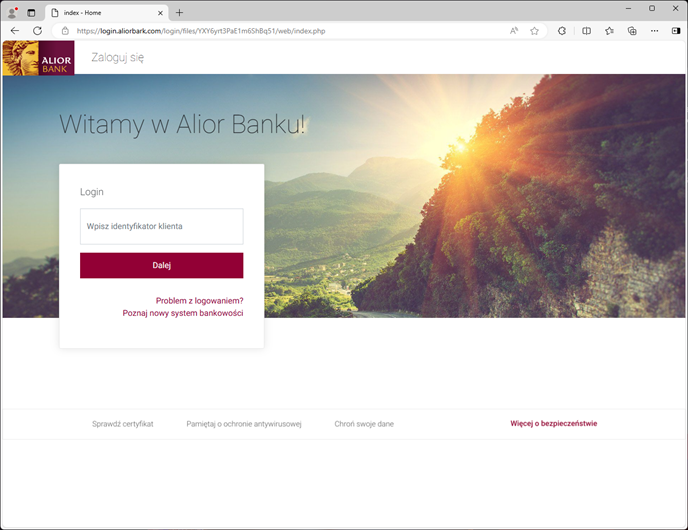Open the read aloud icon

[x=514, y=31]
